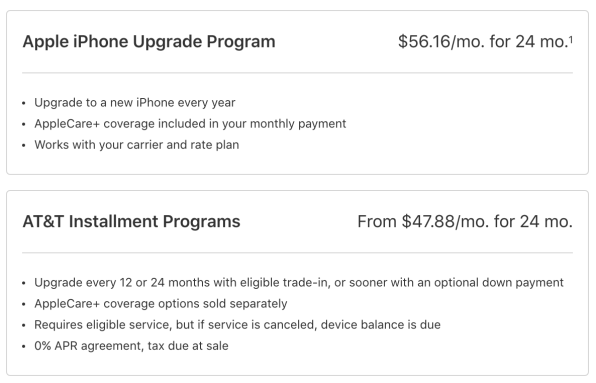Image resolution: width=596 pixels, height=383 pixels.
Task: Click AppleCare+ coverage options sold separately
Action: point(161,304)
